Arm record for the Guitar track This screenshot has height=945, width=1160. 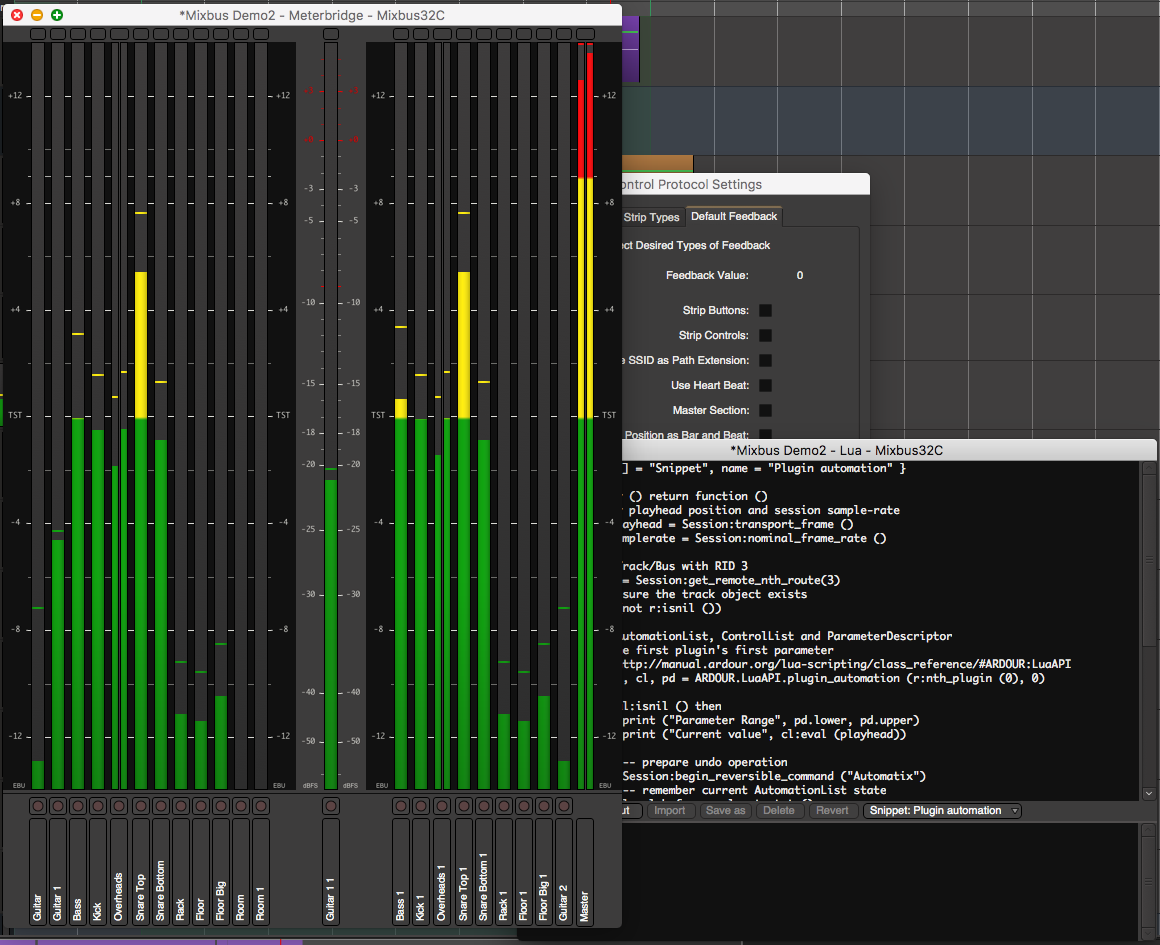click(x=38, y=806)
